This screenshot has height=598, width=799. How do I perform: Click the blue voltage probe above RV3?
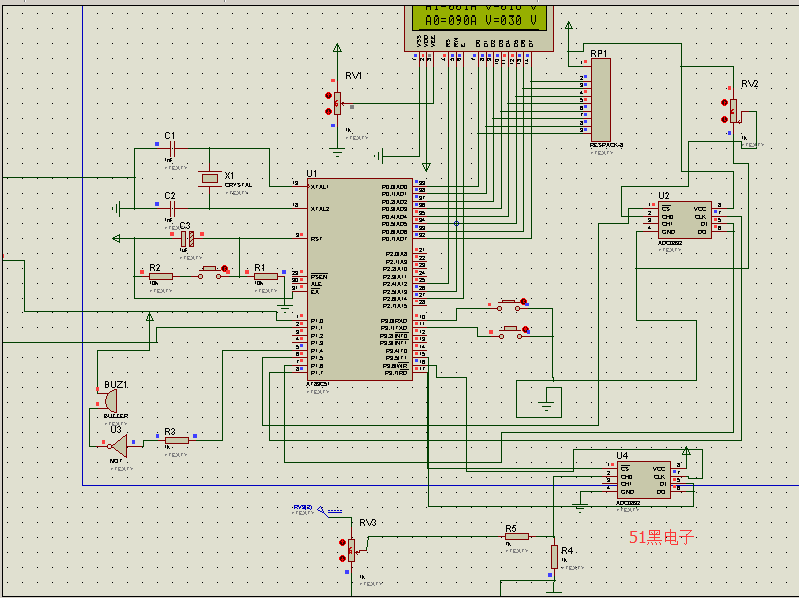tap(323, 510)
